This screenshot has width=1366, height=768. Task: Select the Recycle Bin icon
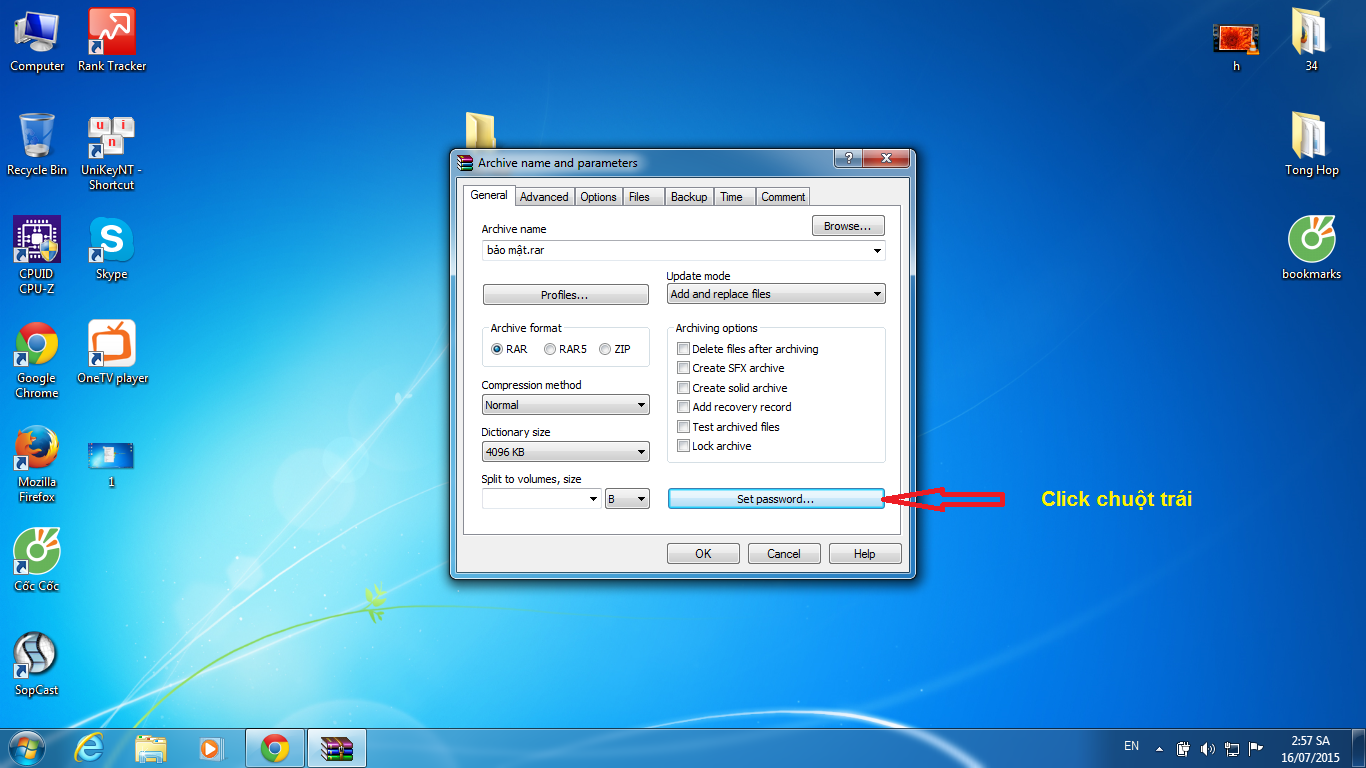point(37,145)
